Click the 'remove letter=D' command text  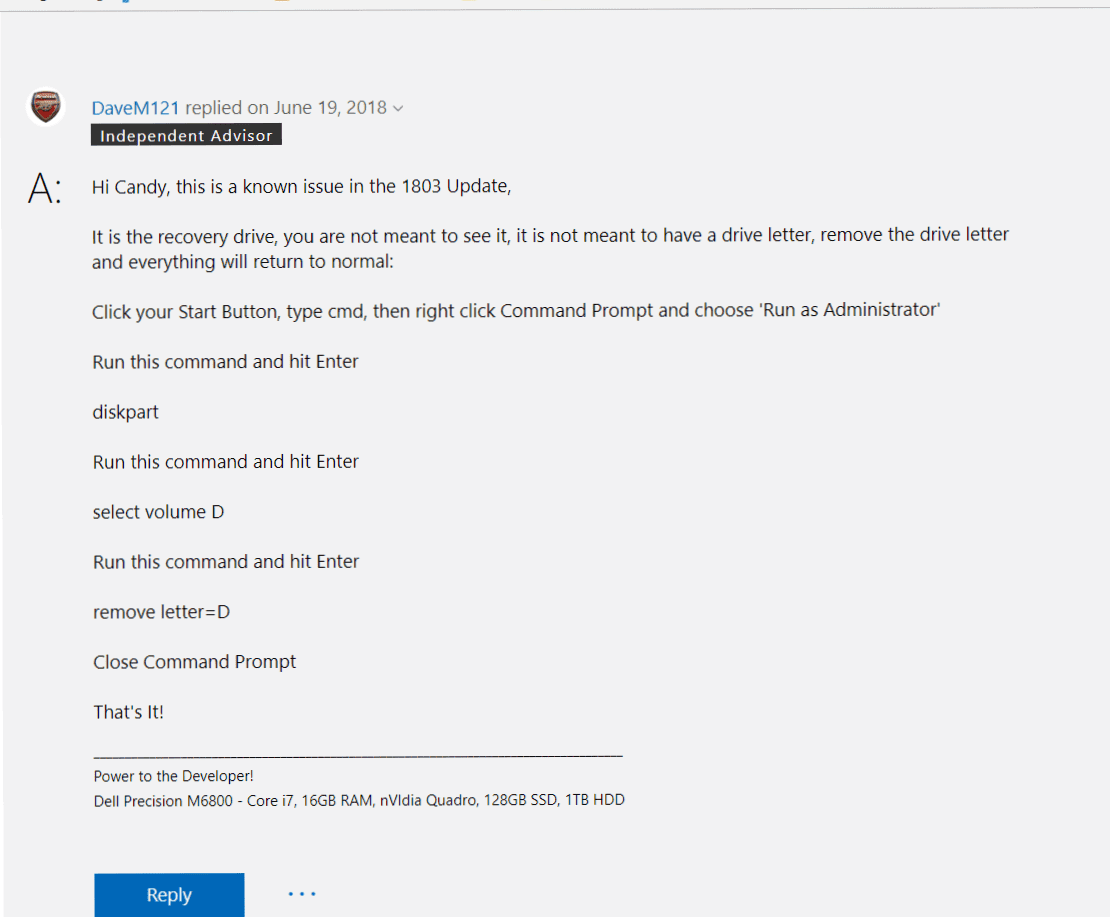(x=161, y=612)
